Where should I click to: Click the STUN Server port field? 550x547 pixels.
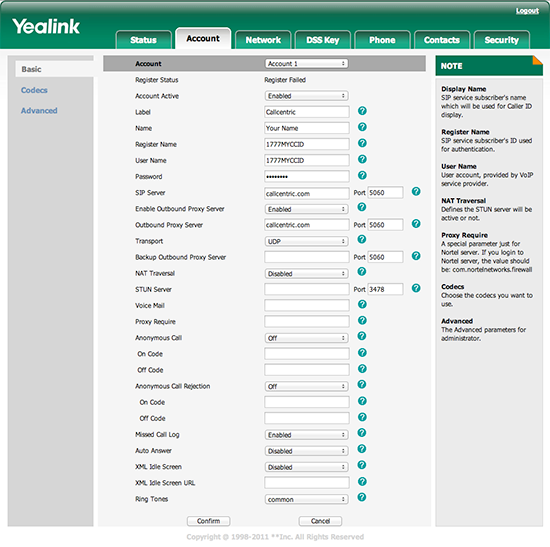pos(385,289)
